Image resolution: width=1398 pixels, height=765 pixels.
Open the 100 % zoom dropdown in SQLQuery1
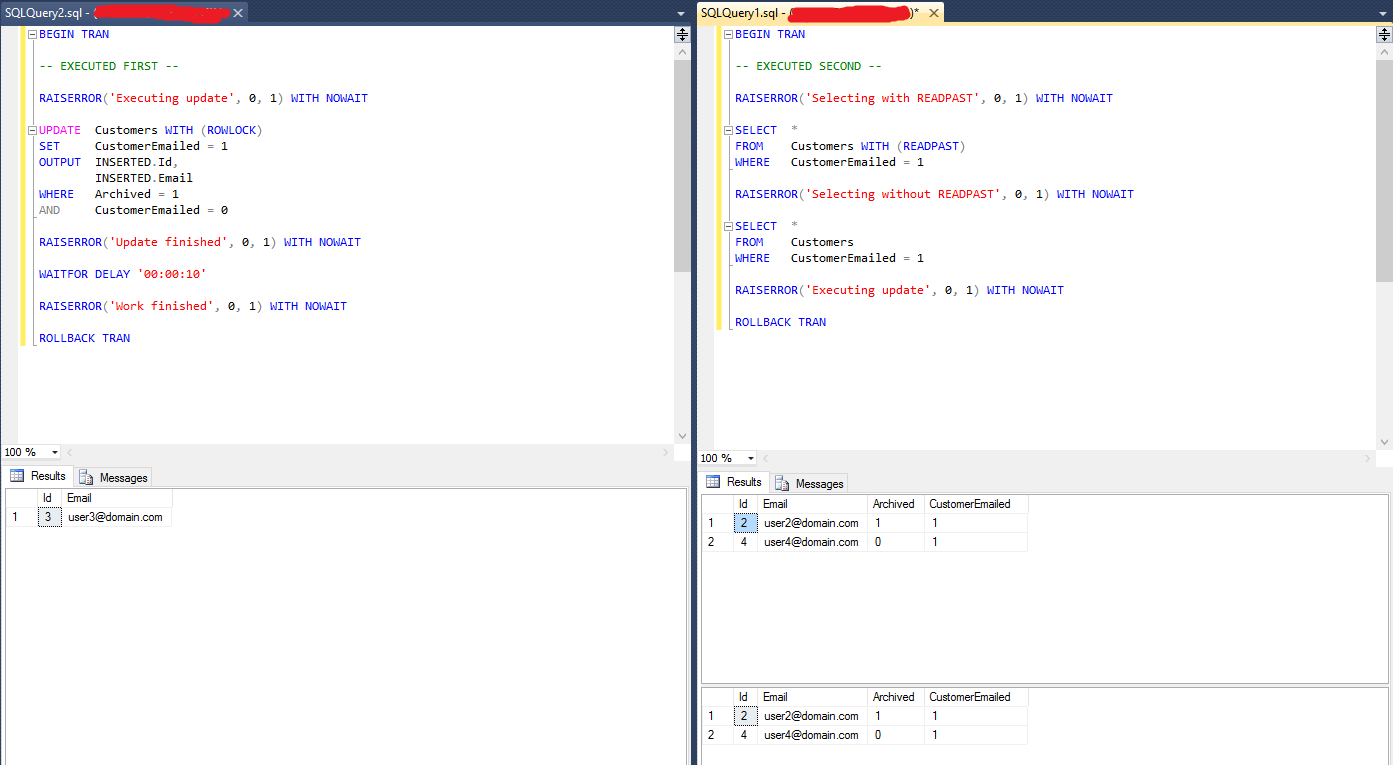tap(751, 458)
